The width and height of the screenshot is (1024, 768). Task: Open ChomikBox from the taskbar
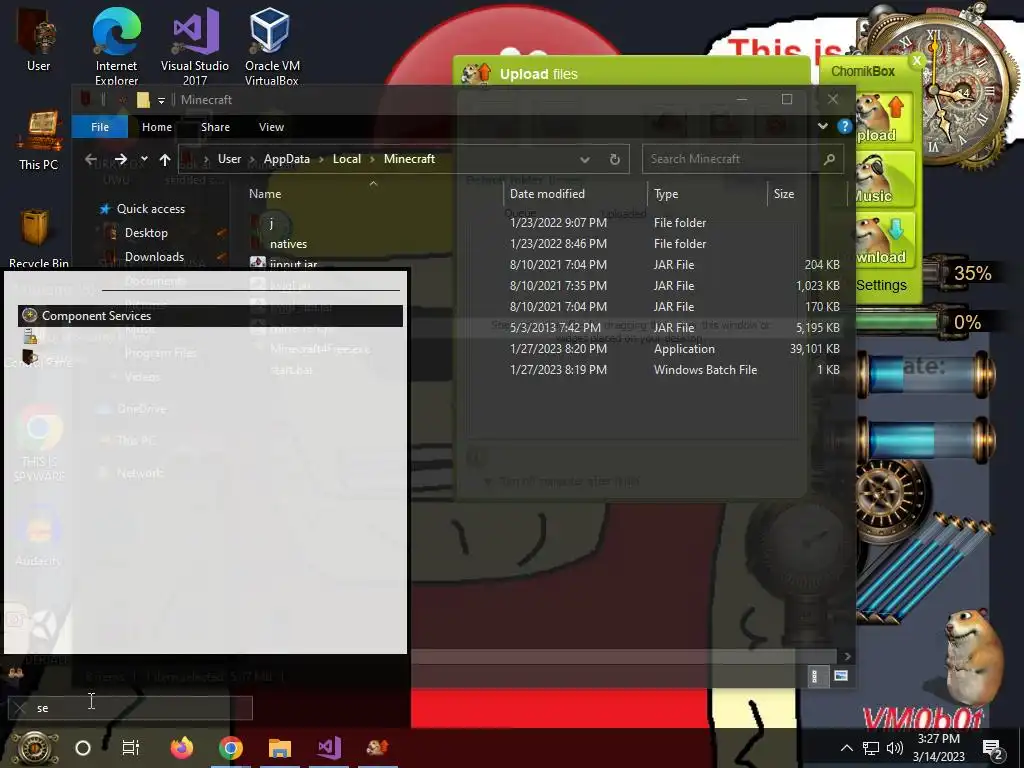[x=377, y=748]
